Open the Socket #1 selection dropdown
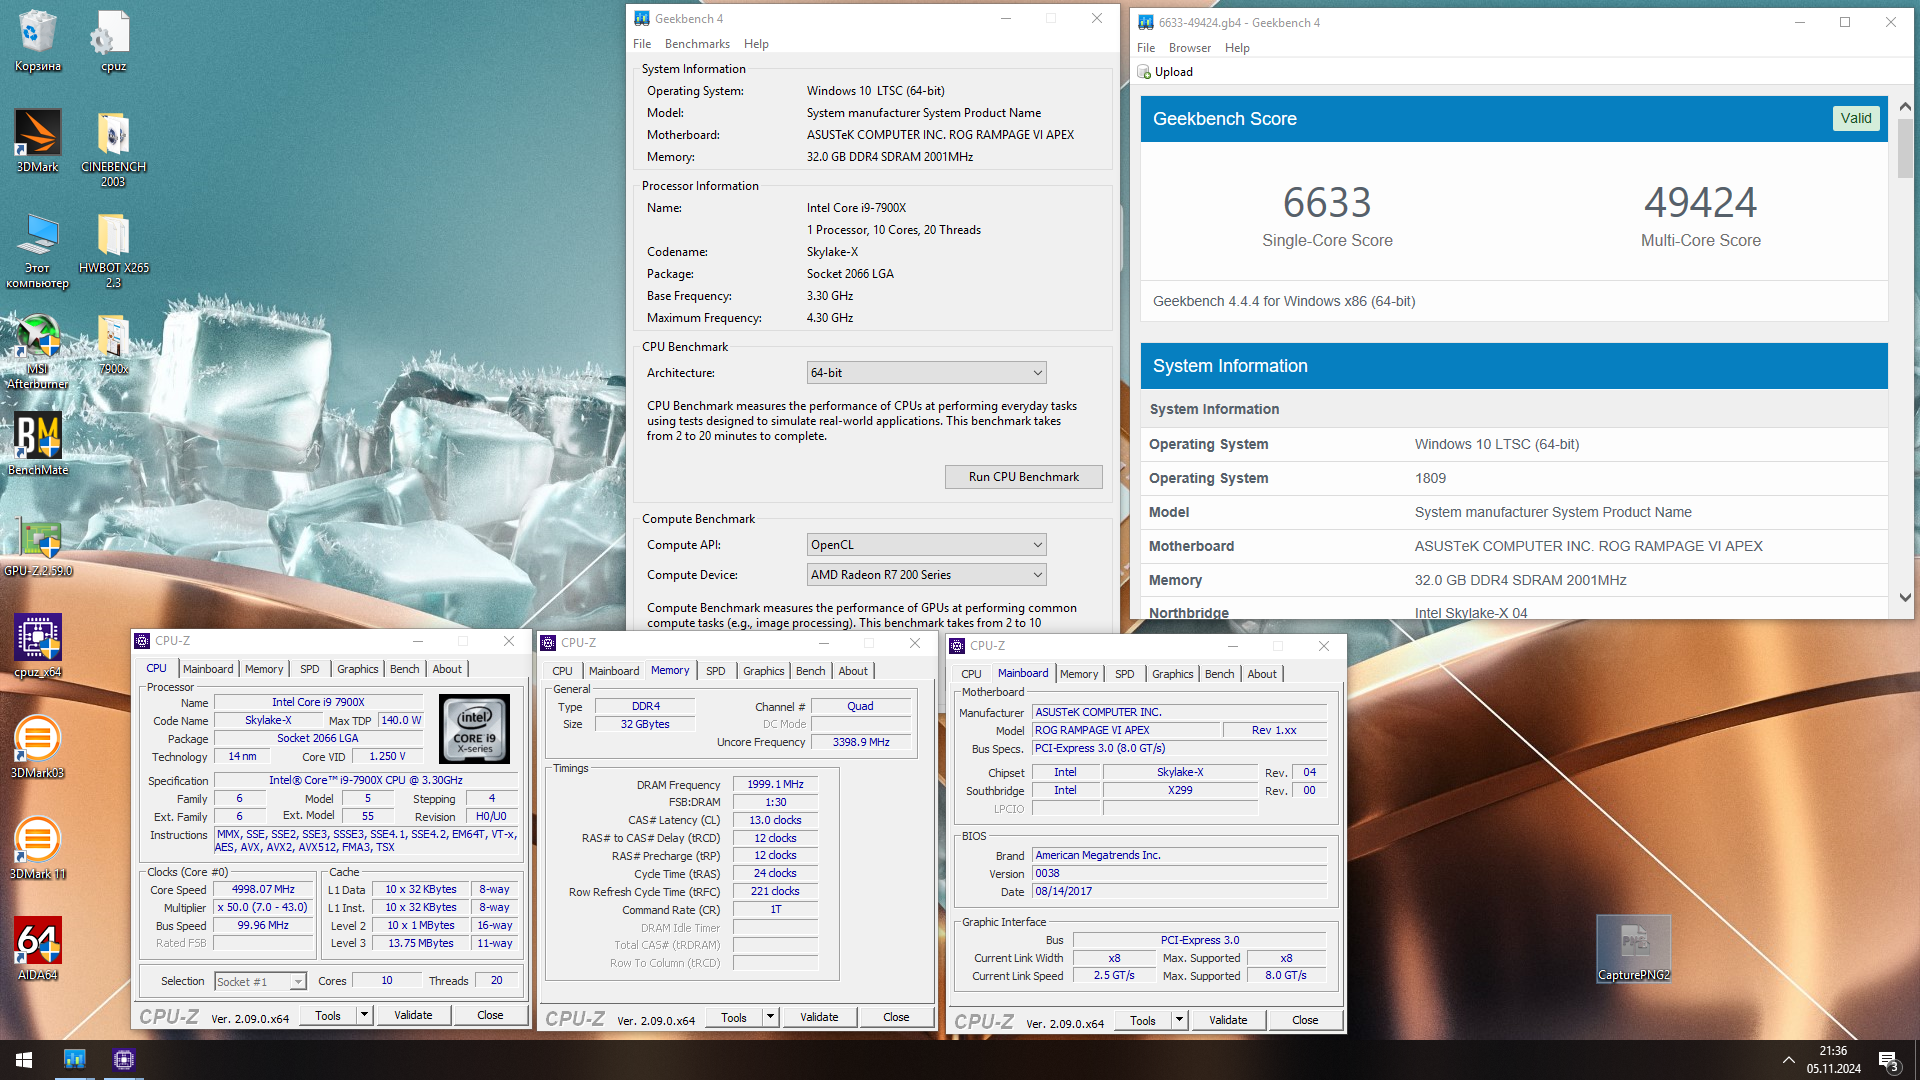This screenshot has width=1920, height=1080. 260,982
